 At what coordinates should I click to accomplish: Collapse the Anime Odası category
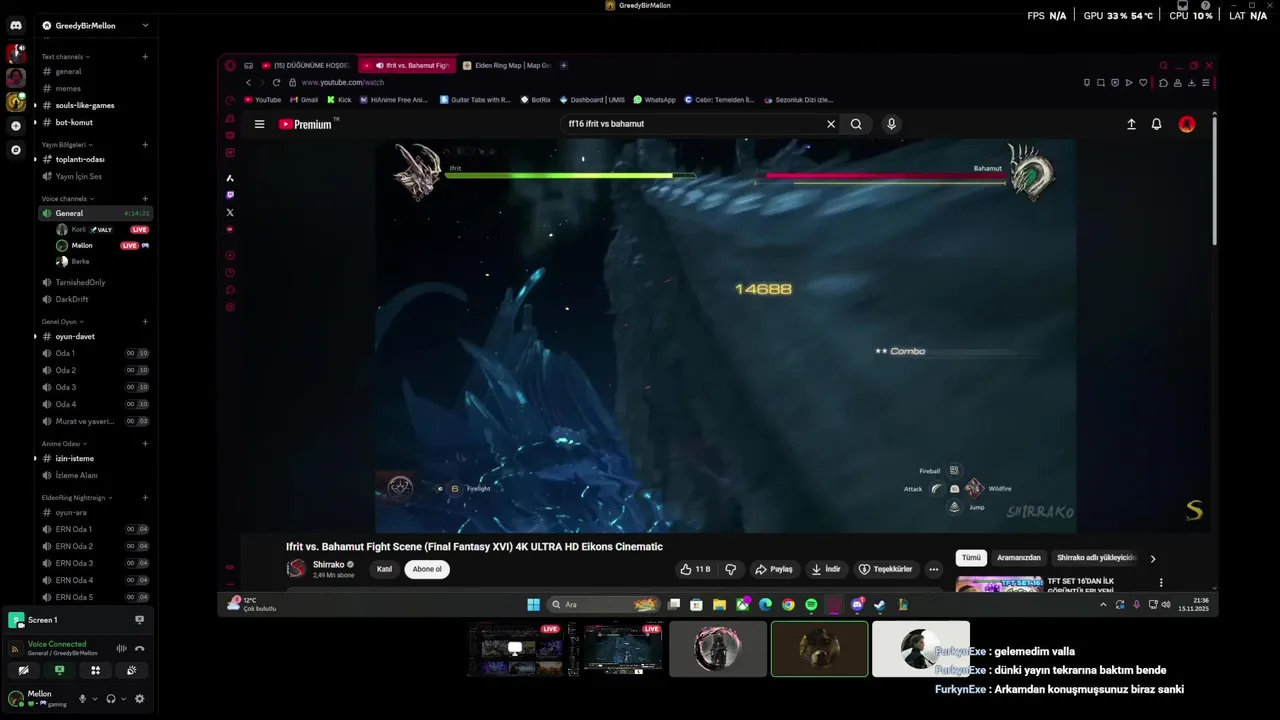[x=64, y=444]
